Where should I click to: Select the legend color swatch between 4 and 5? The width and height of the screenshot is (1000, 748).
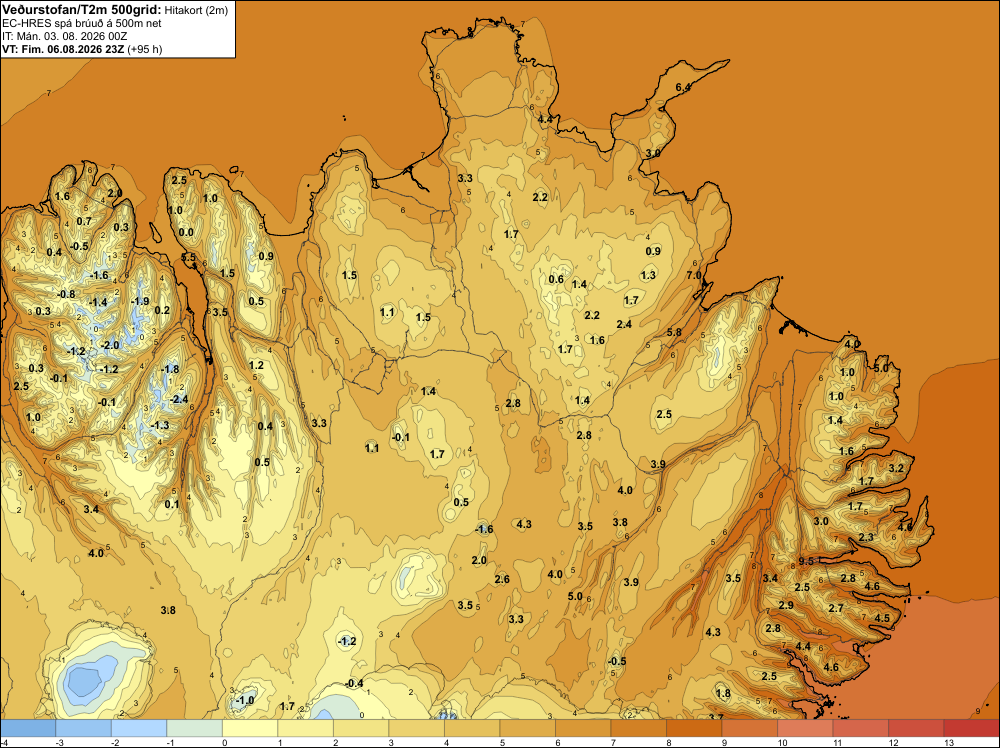click(x=472, y=728)
